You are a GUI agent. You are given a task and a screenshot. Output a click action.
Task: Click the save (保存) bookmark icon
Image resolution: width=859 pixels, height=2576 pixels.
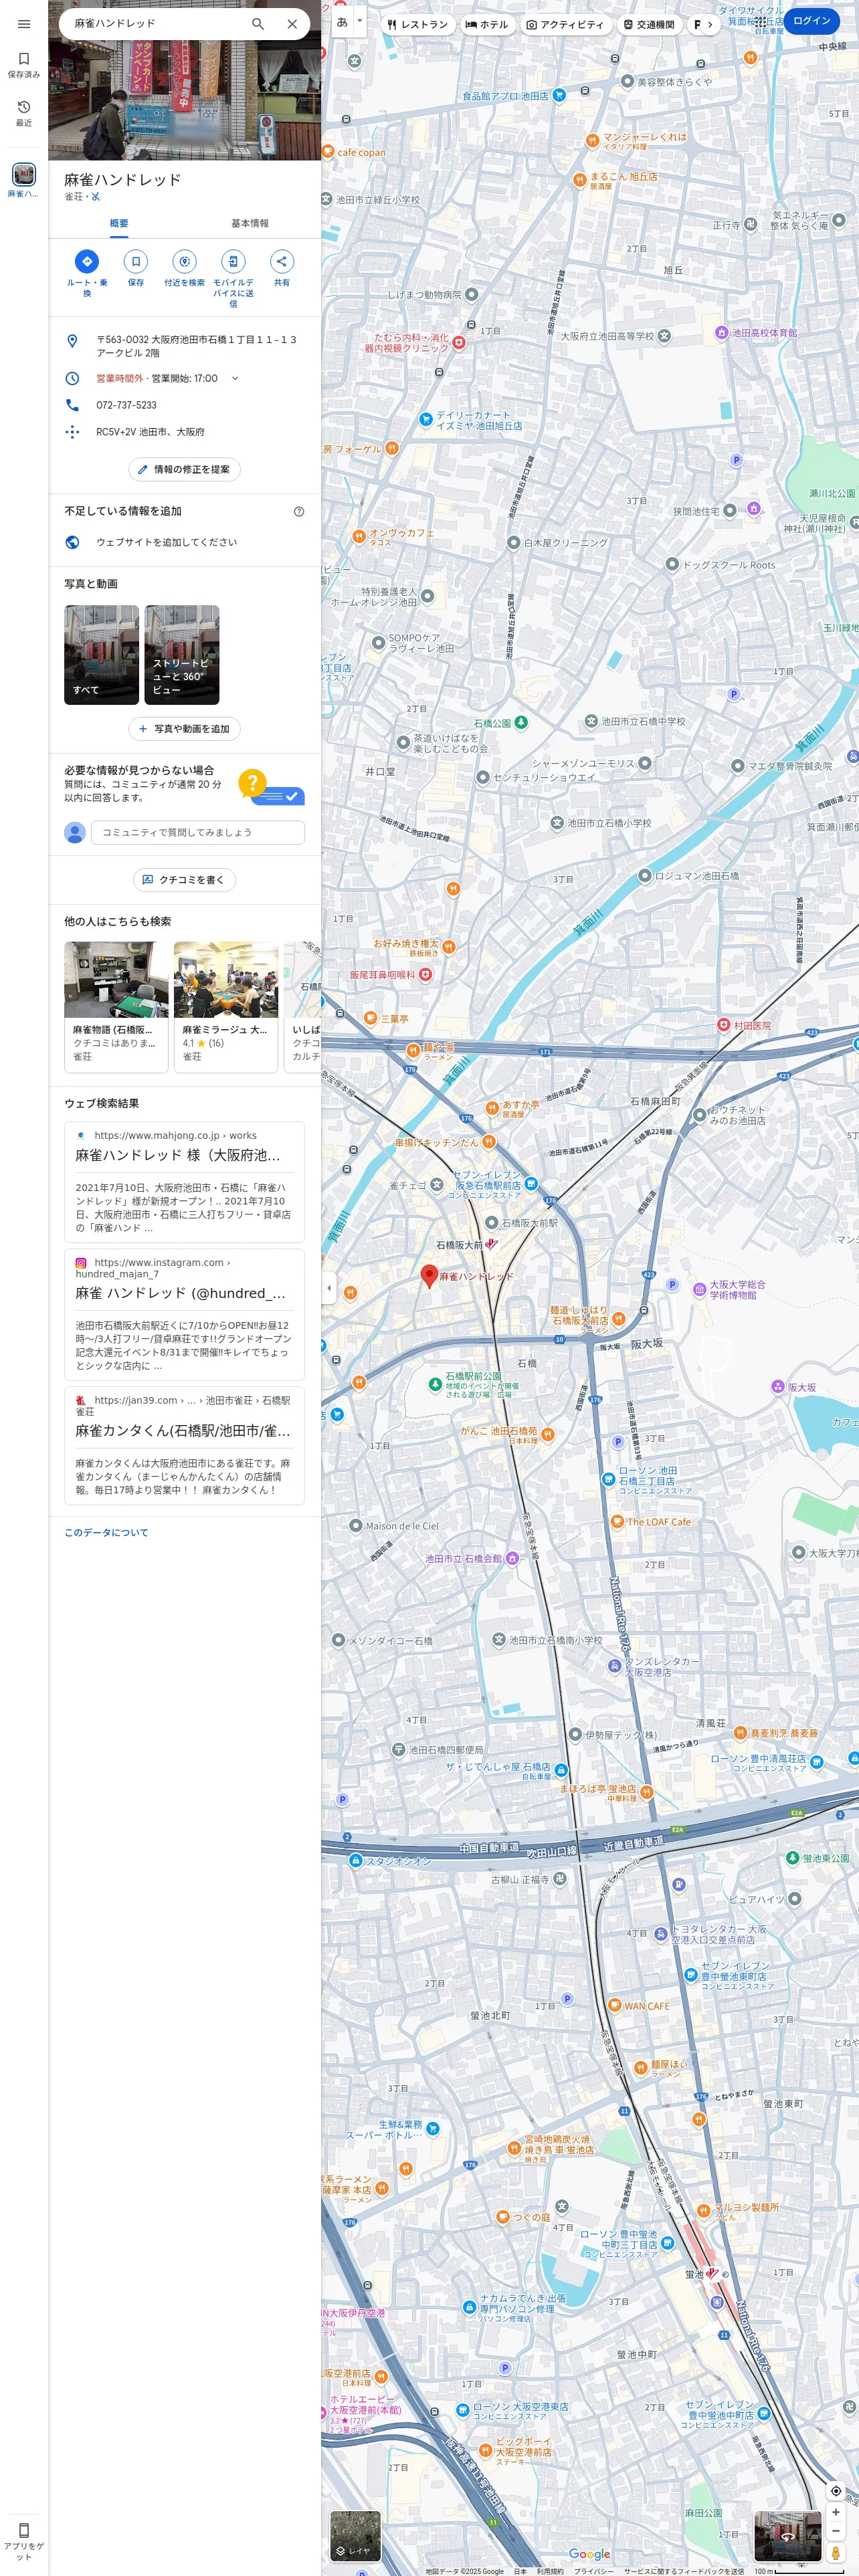pyautogui.click(x=136, y=261)
